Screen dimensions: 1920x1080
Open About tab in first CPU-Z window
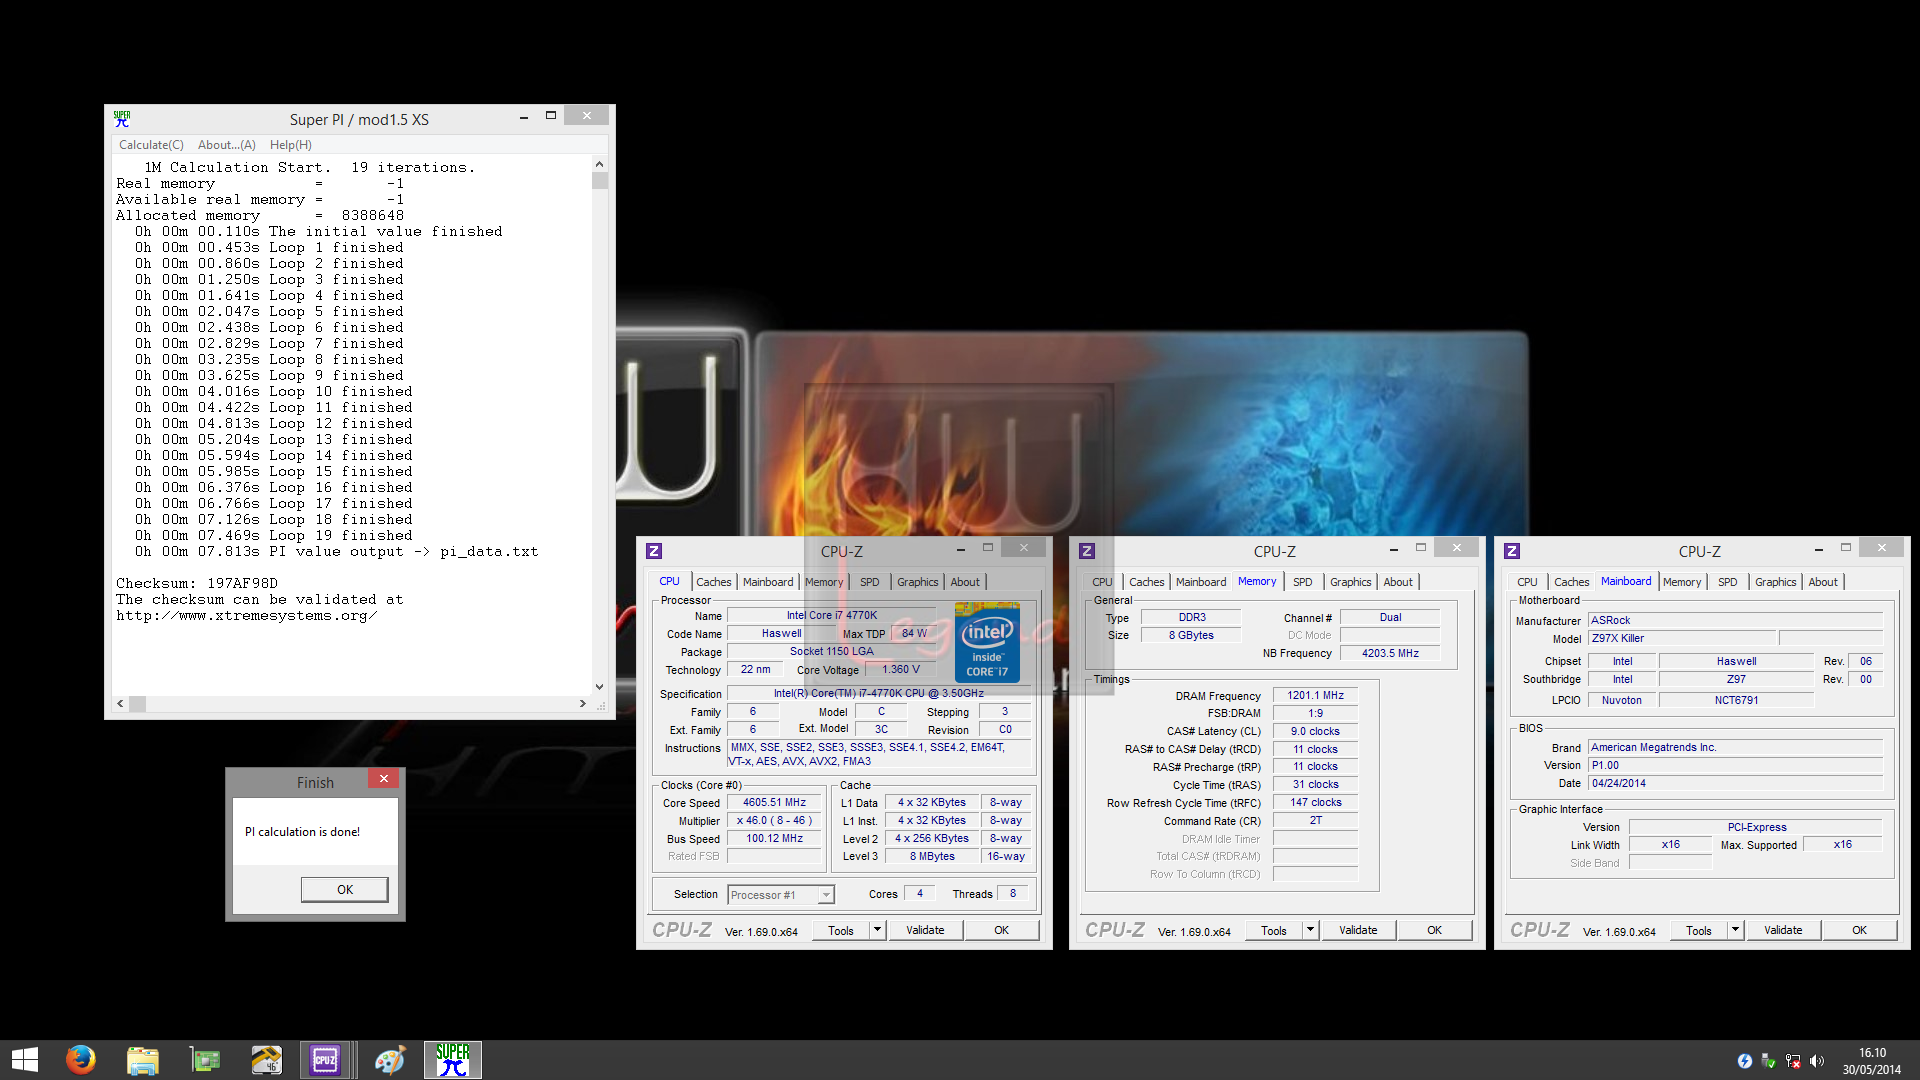[x=965, y=582]
